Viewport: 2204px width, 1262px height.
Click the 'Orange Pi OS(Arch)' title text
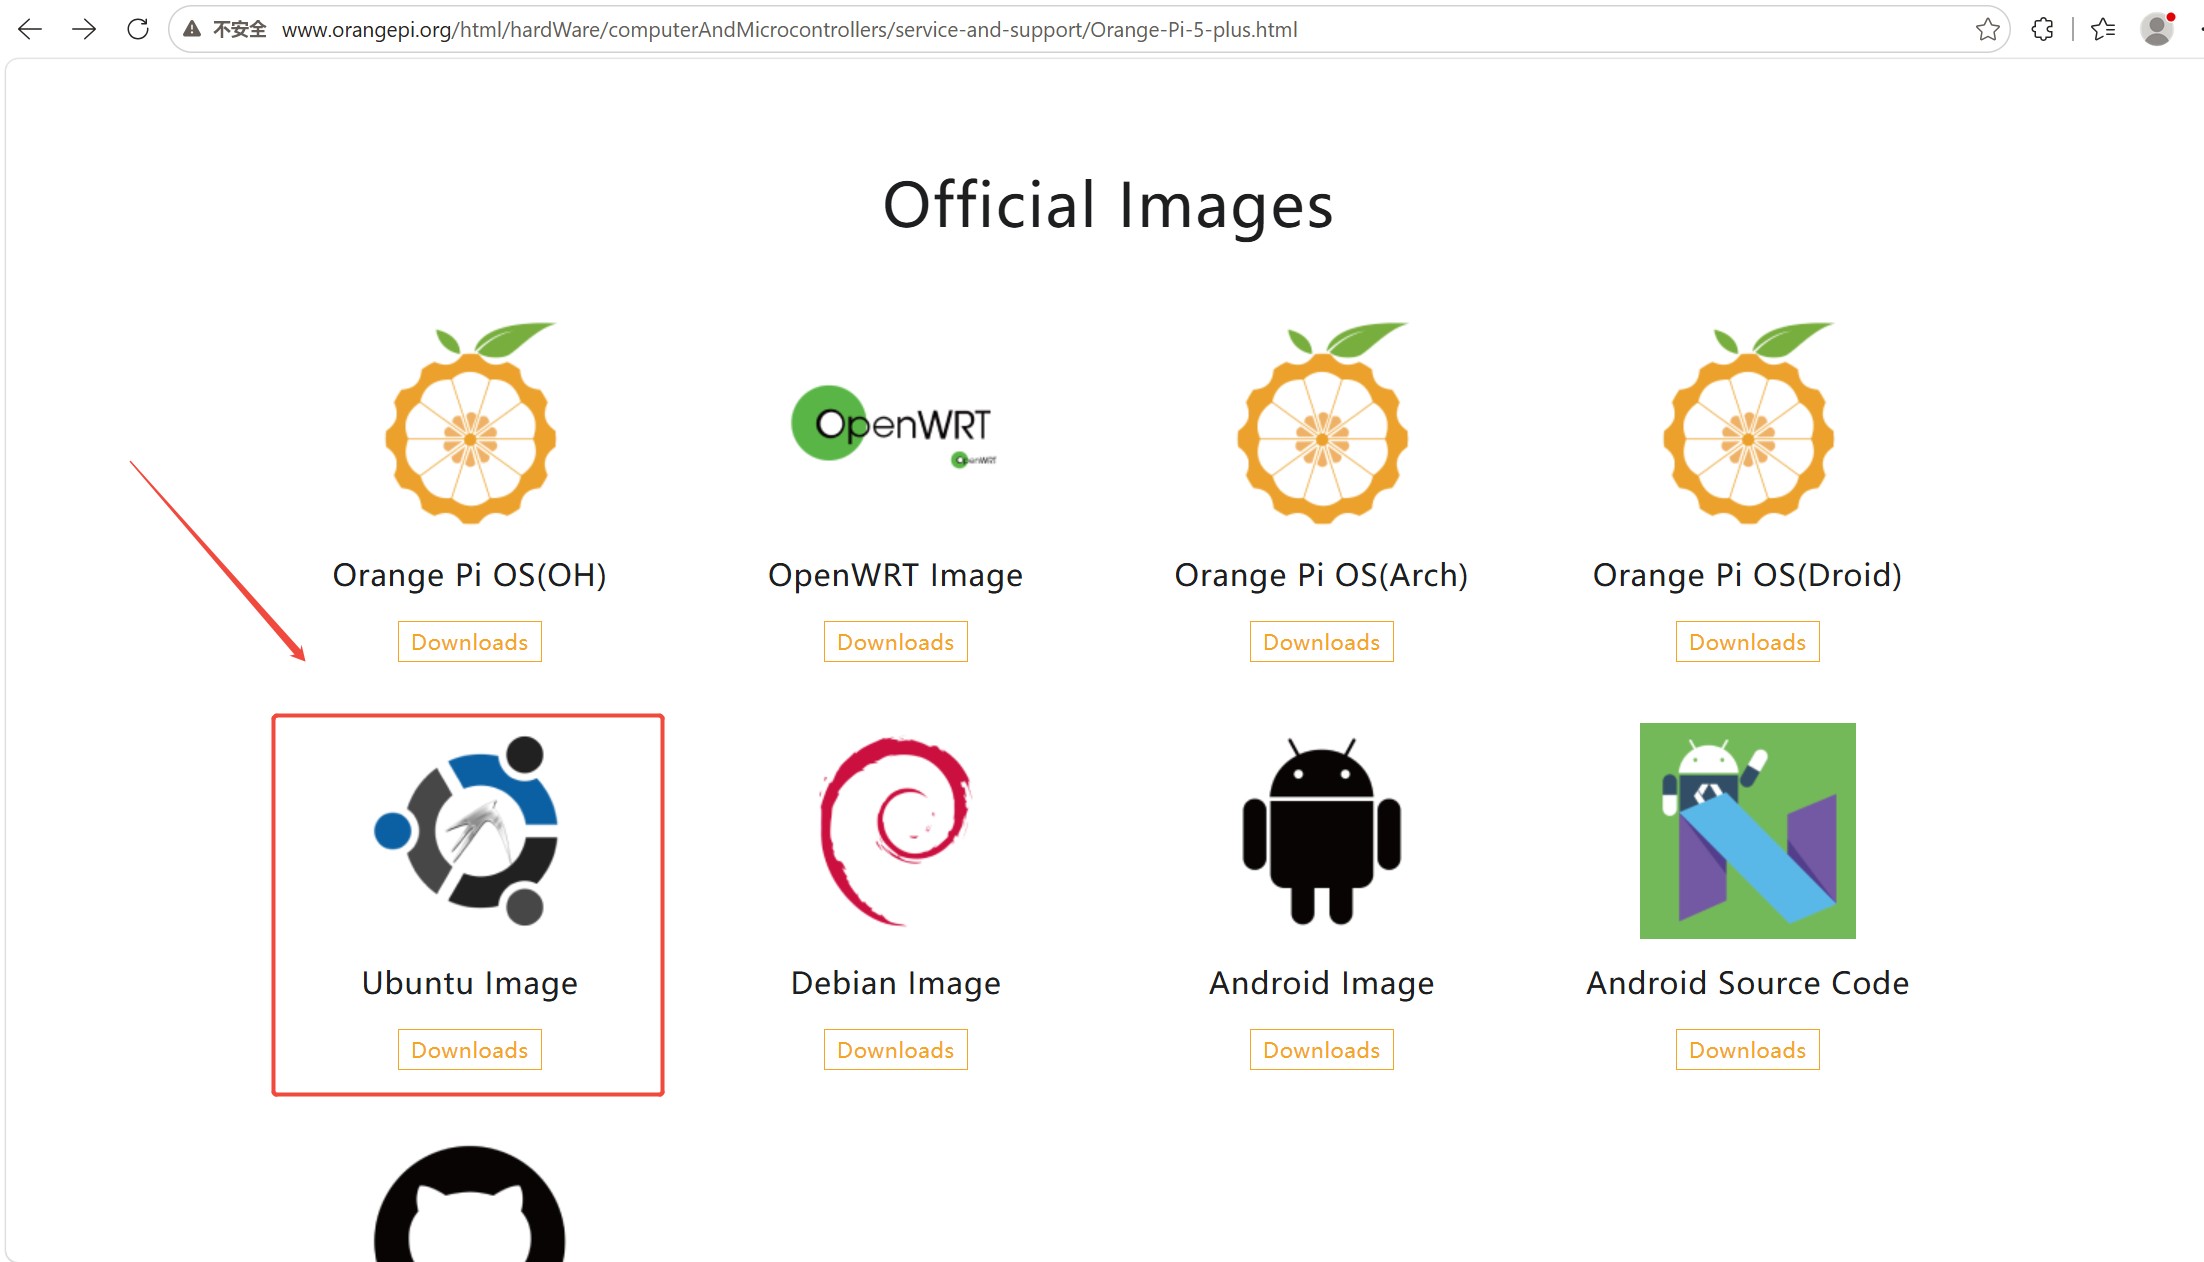tap(1322, 575)
